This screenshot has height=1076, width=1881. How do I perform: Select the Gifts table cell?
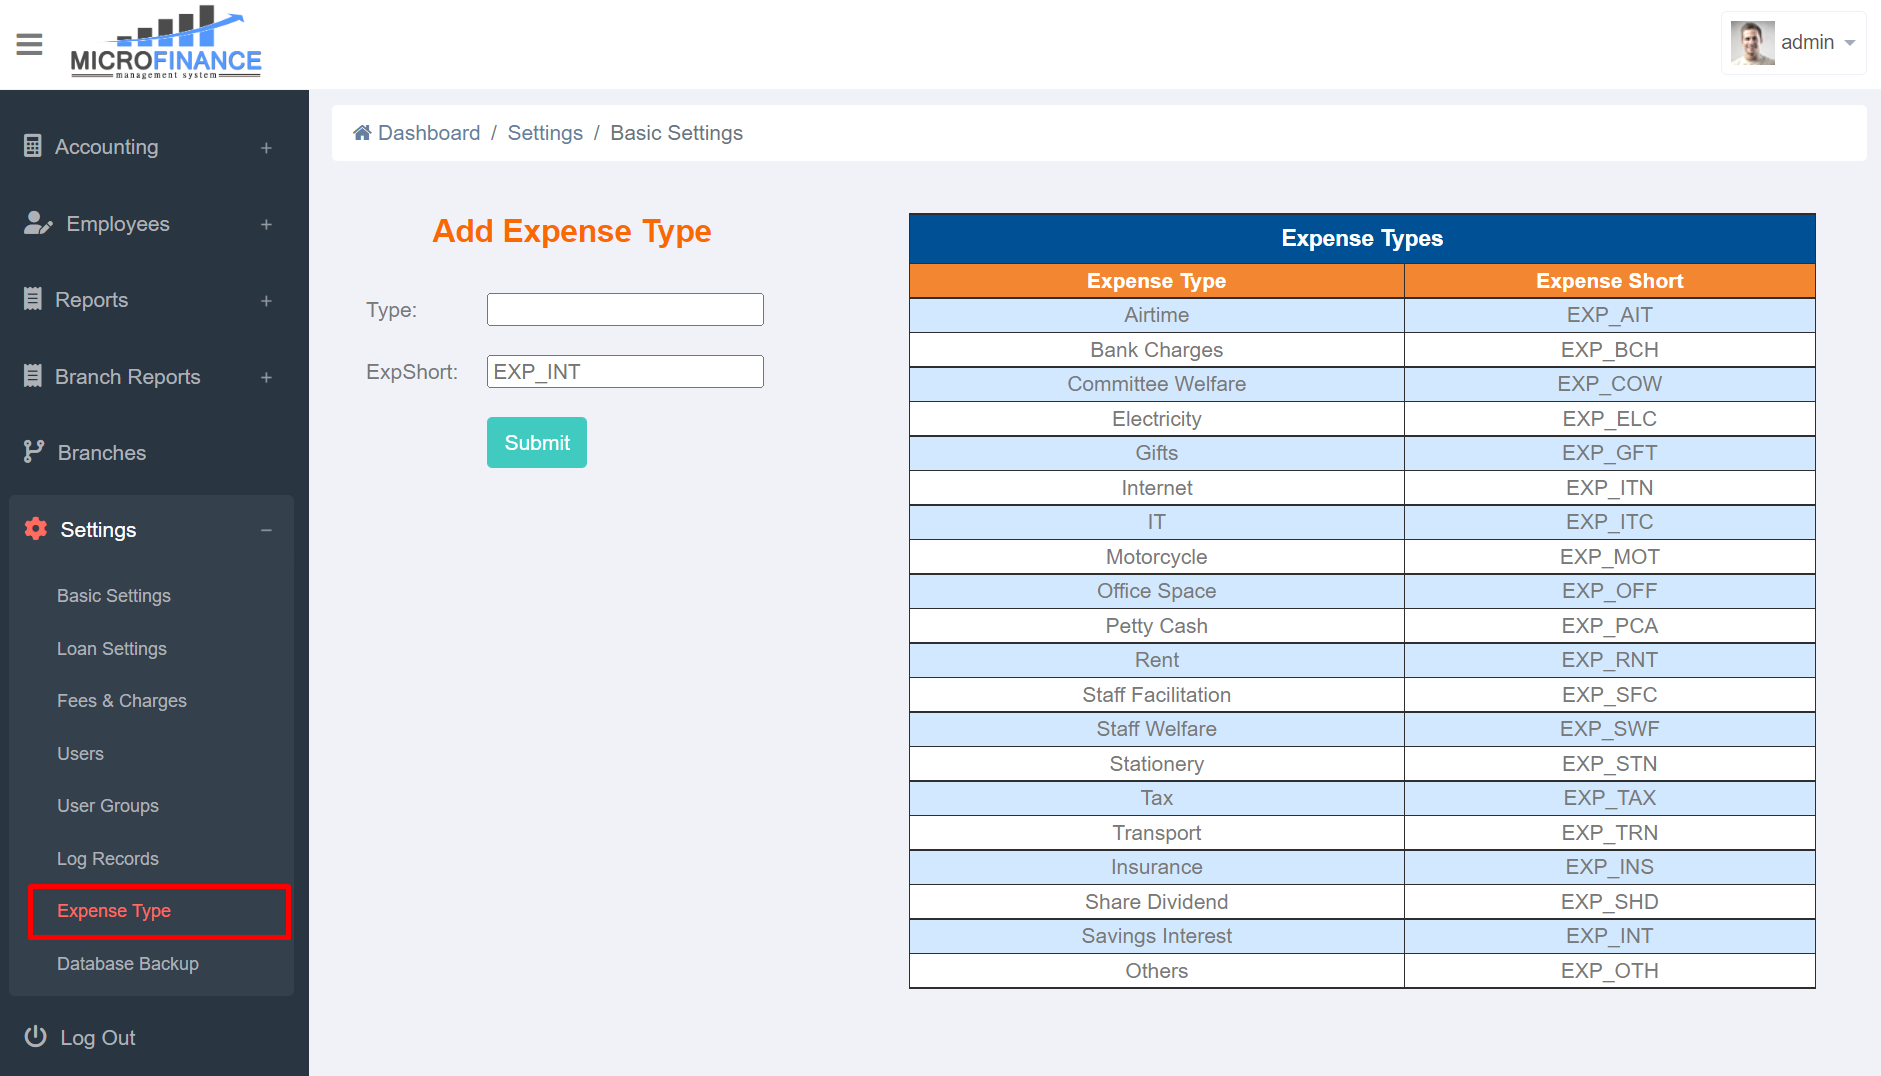coord(1156,453)
